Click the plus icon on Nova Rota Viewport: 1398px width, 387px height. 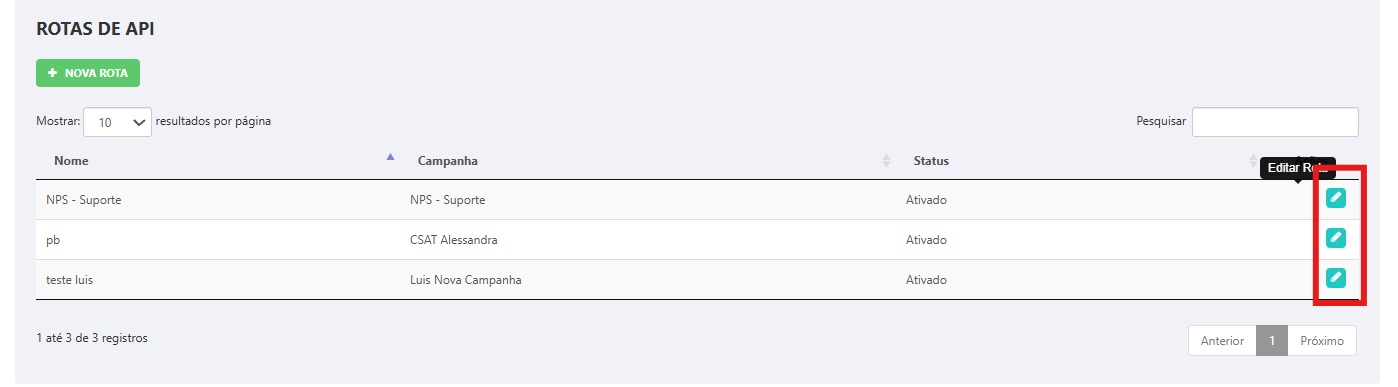pos(53,73)
